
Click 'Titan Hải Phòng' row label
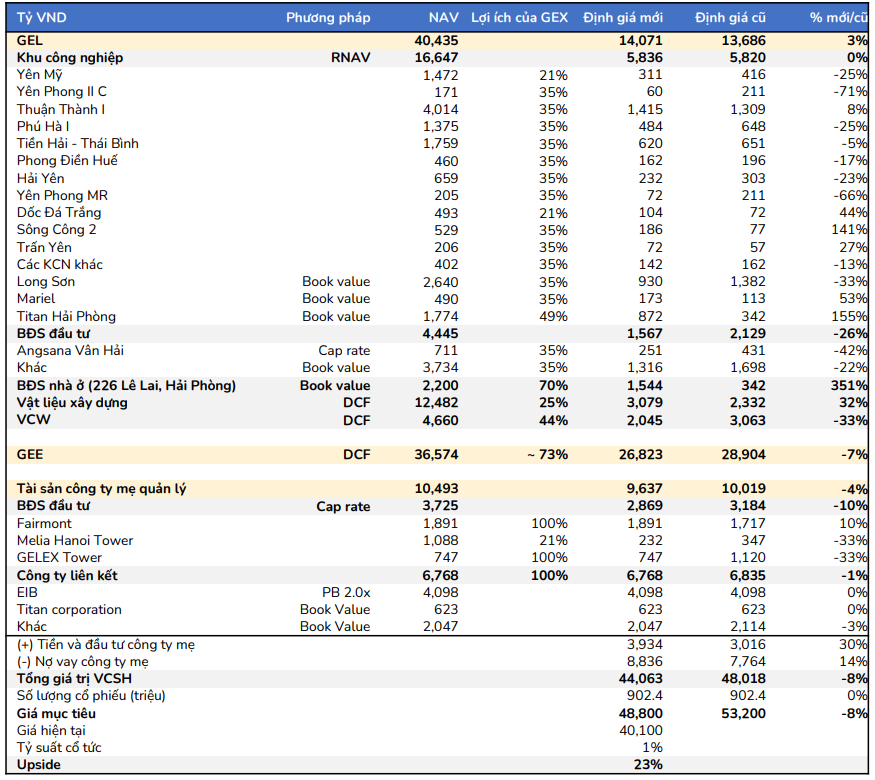(66, 316)
